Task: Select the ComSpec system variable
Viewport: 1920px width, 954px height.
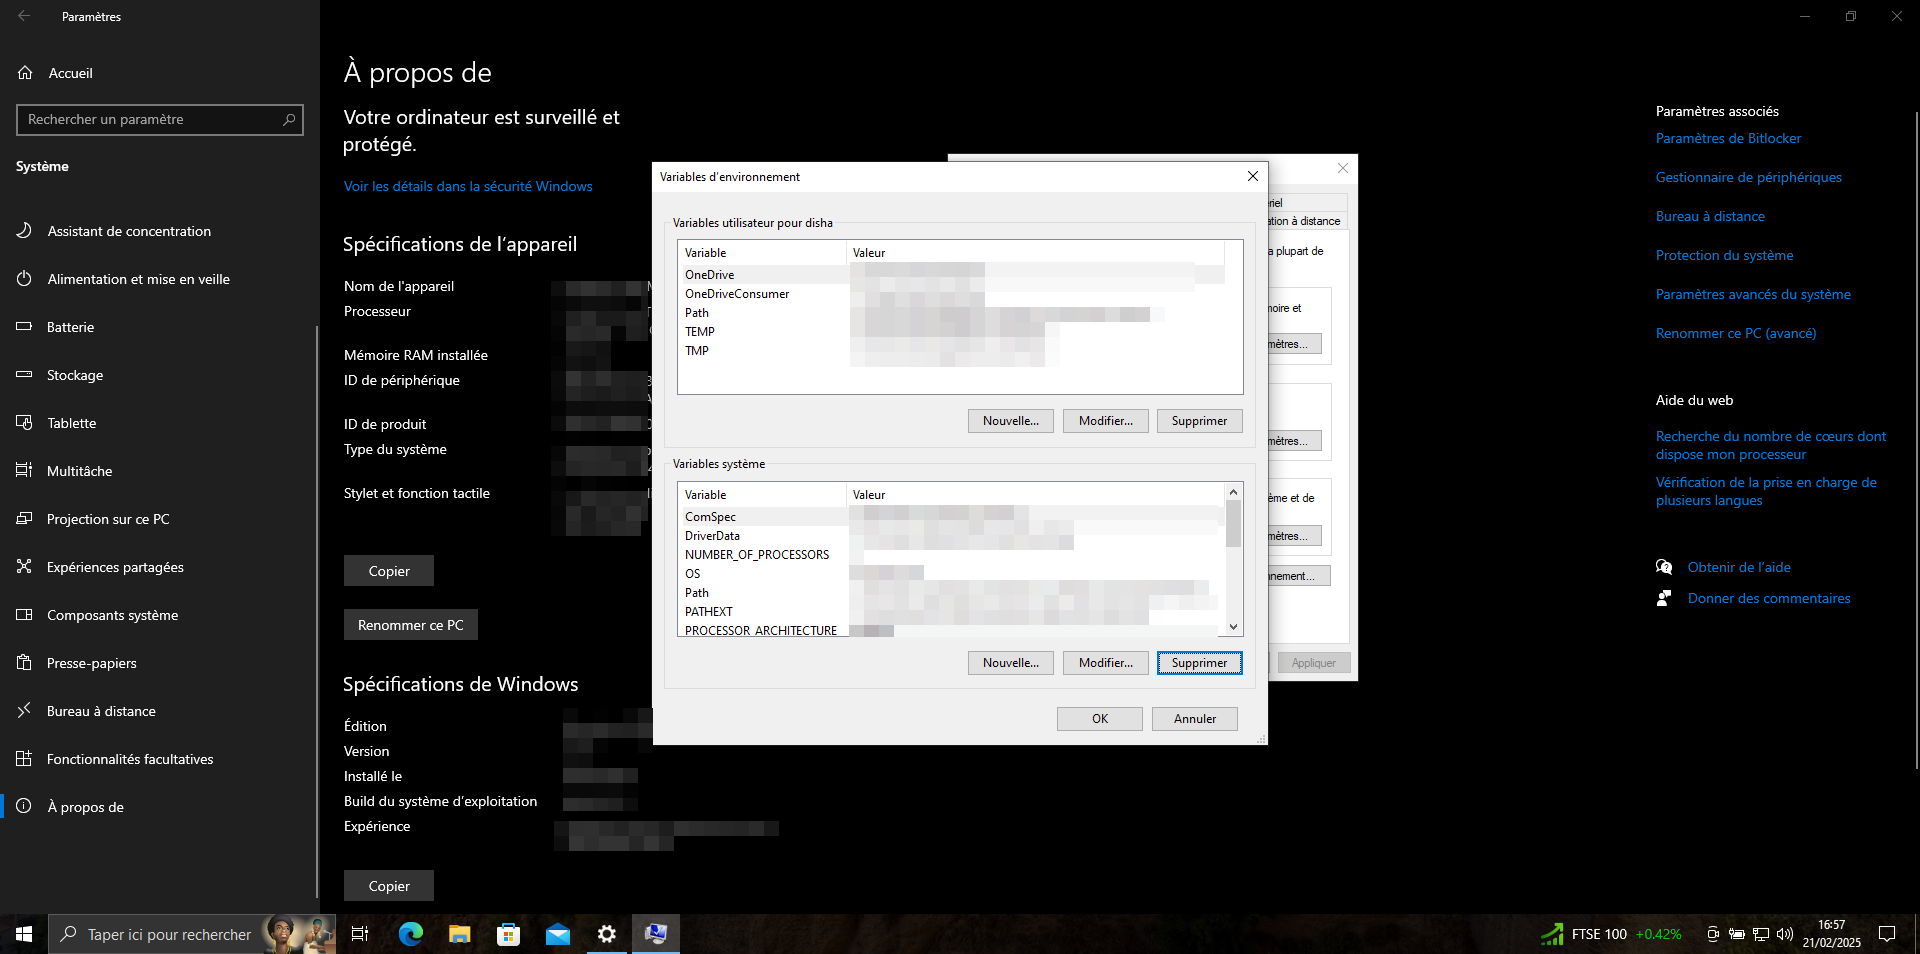Action: tap(951, 517)
